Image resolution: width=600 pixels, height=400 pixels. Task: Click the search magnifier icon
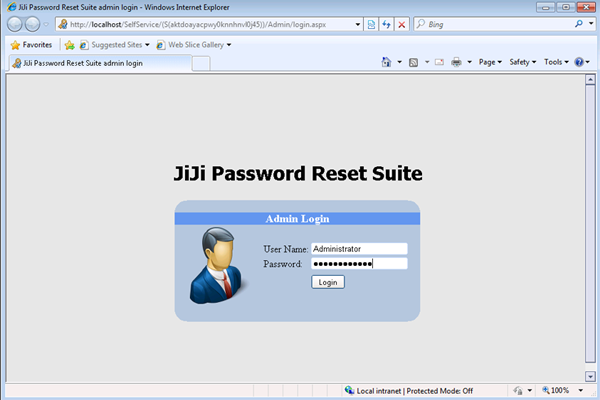(579, 24)
